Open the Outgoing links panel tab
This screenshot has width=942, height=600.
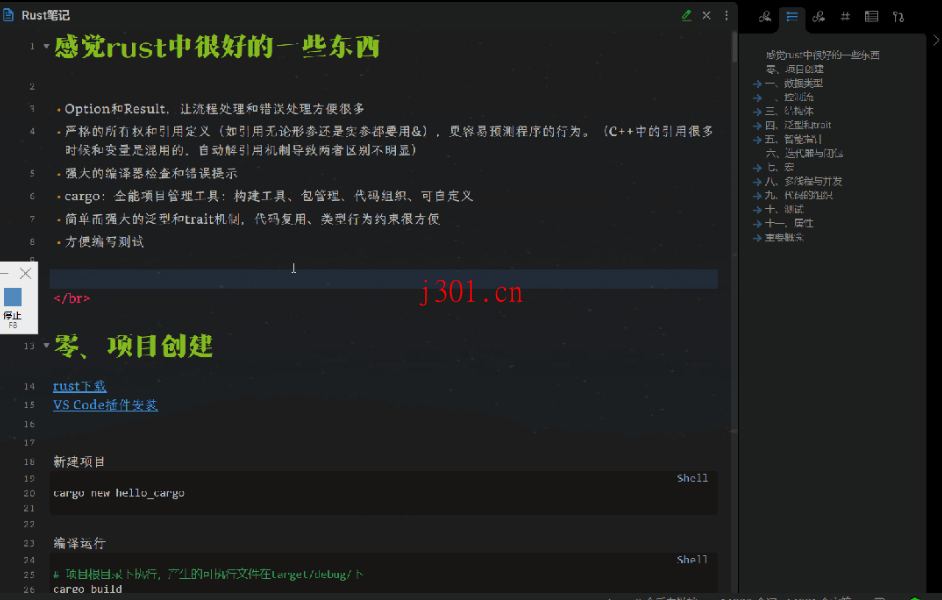tap(818, 17)
